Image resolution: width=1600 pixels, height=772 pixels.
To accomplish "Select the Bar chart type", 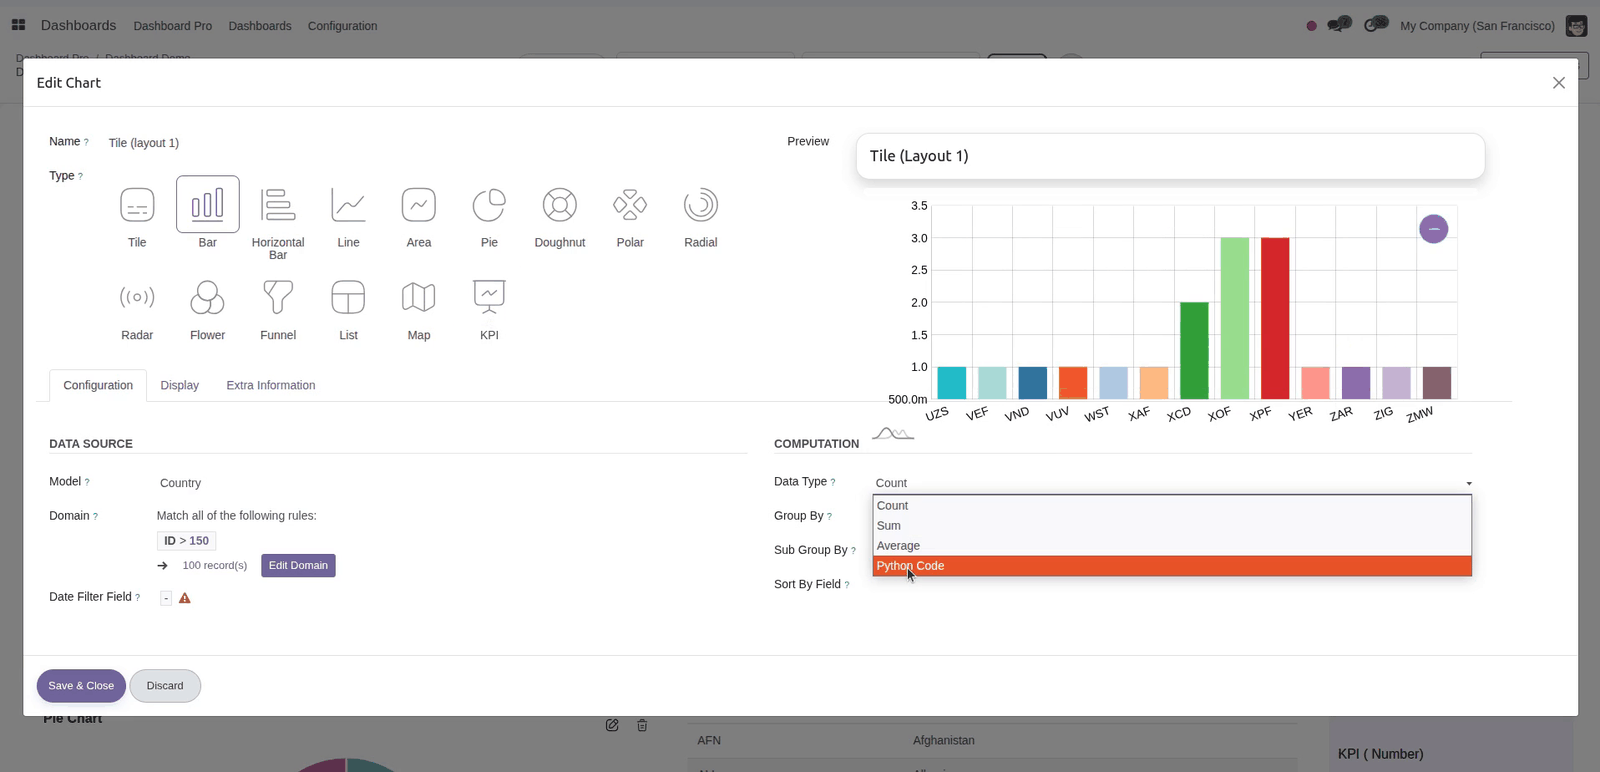I will pyautogui.click(x=207, y=204).
